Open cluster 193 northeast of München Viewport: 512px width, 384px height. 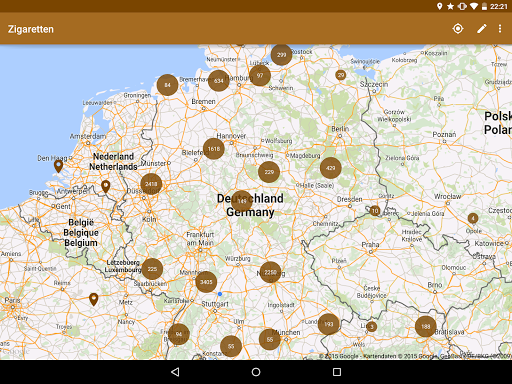329,324
